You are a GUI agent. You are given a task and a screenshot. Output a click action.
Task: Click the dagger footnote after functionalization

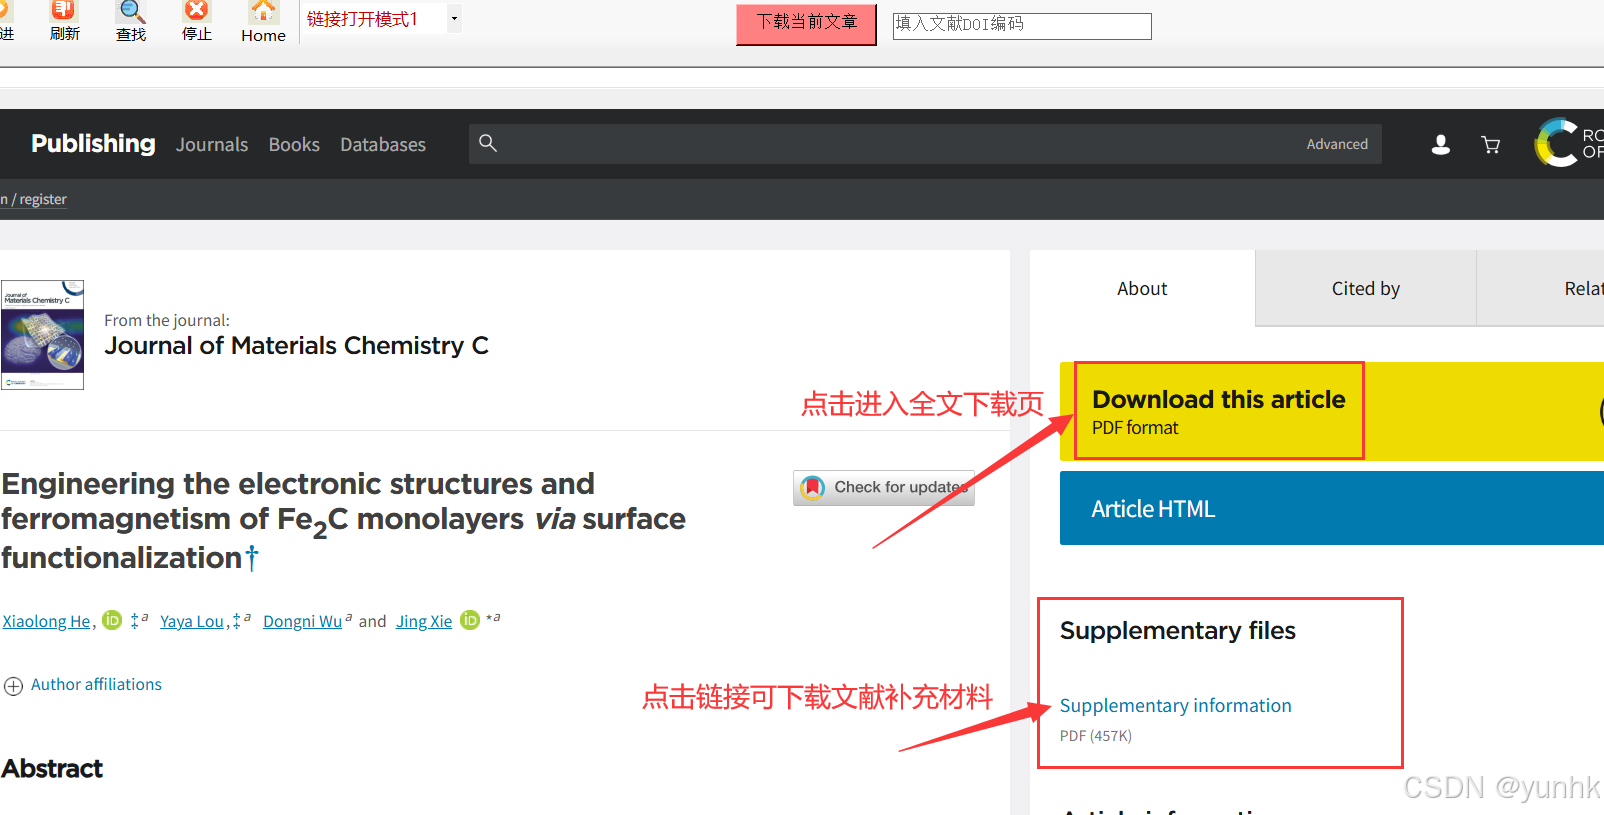[x=252, y=556]
